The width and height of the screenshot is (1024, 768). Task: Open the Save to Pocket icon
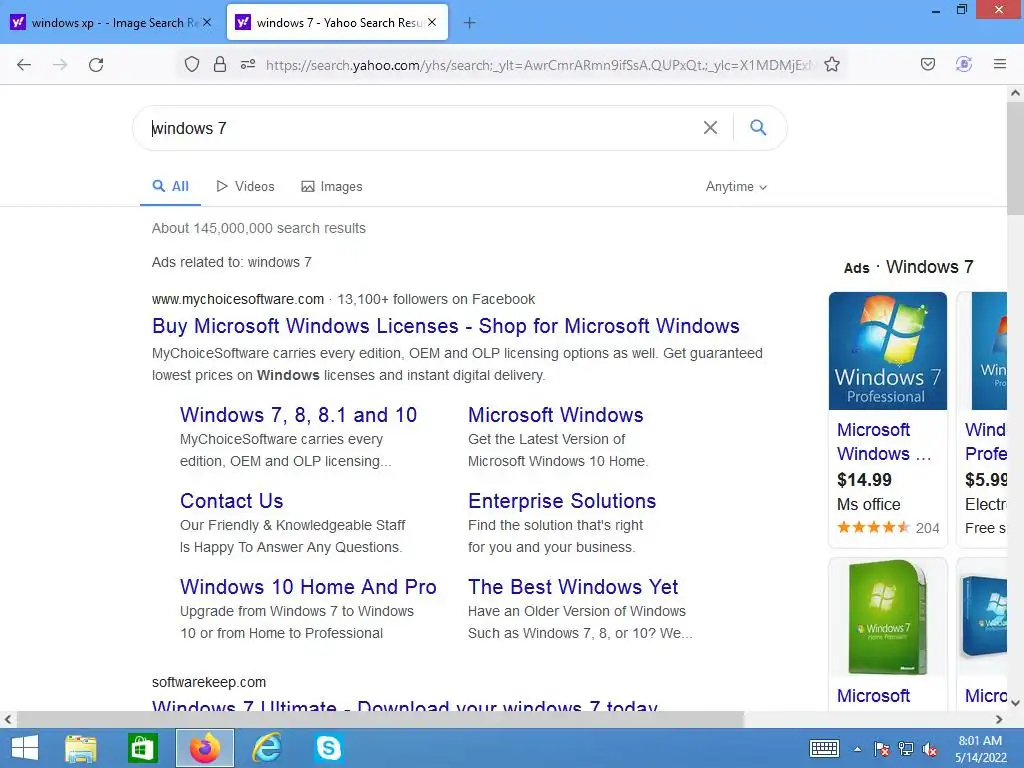click(x=927, y=64)
